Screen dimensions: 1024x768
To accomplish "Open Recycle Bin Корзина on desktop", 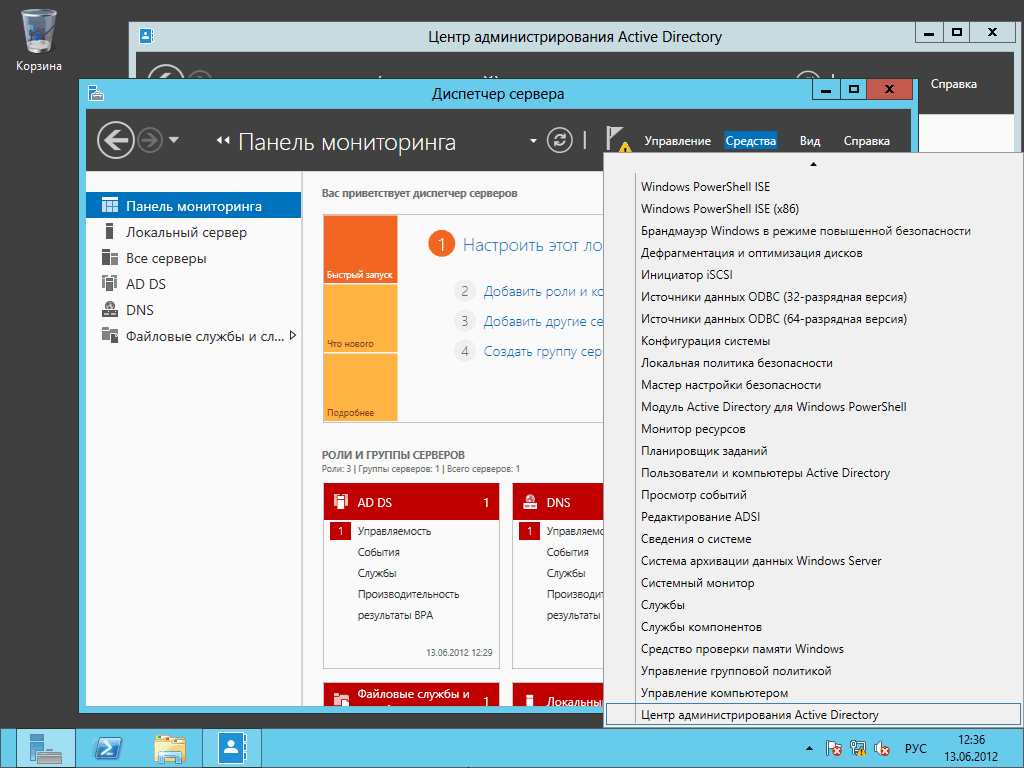I will (39, 39).
